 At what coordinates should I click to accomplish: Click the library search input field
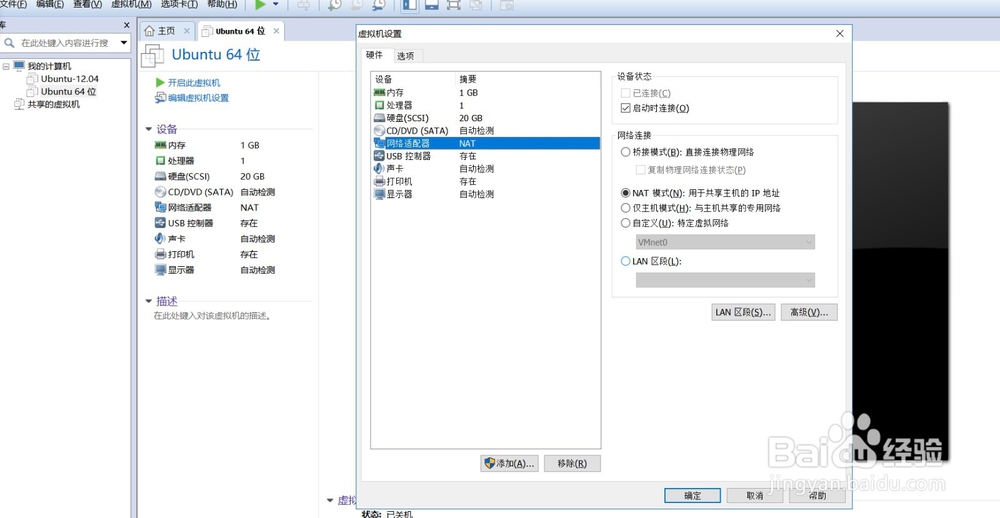click(x=67, y=43)
